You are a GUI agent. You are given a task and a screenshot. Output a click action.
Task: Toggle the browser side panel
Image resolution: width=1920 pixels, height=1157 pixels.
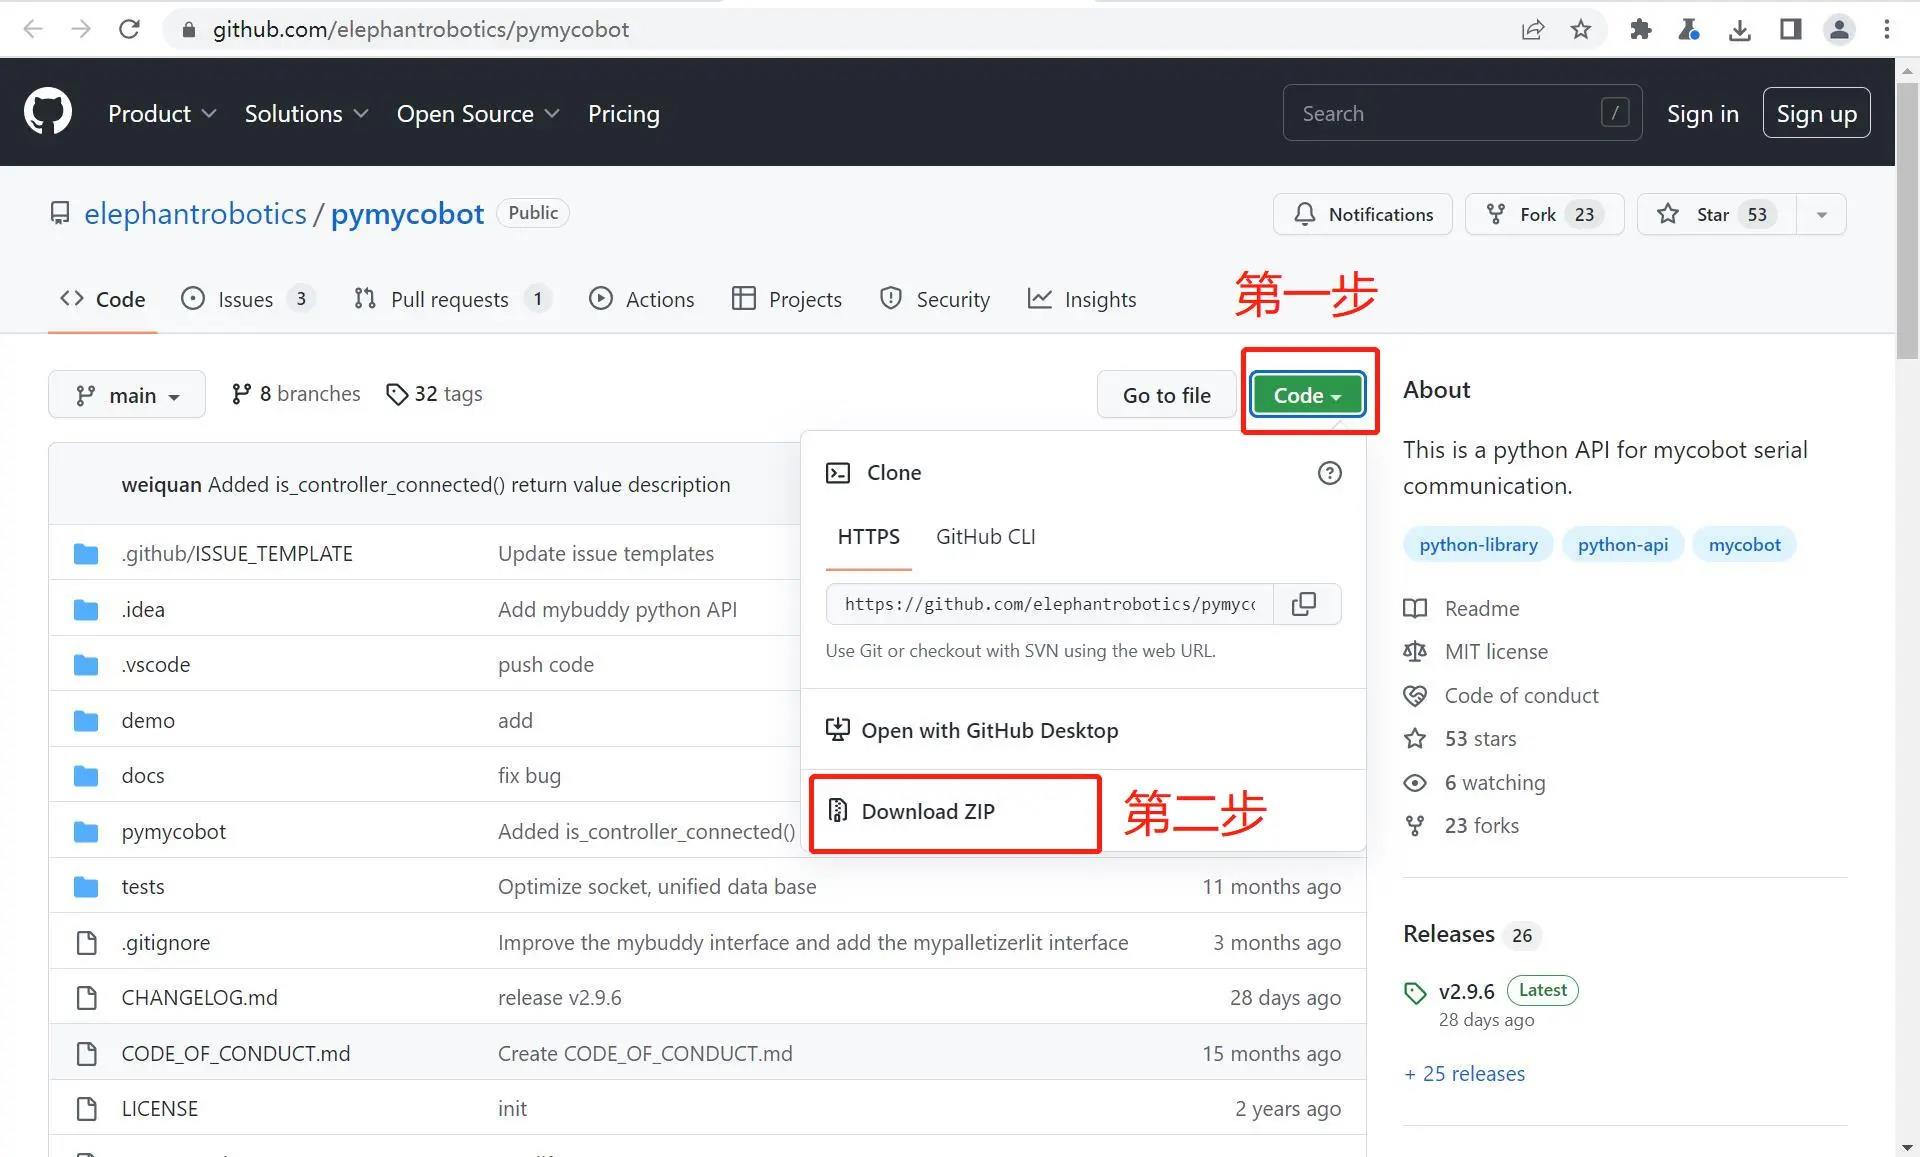tap(1790, 29)
